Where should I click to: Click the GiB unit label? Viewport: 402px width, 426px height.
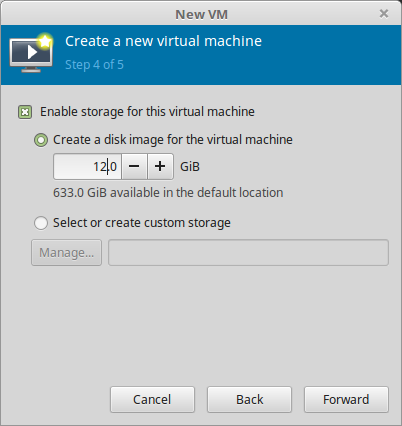click(x=190, y=167)
